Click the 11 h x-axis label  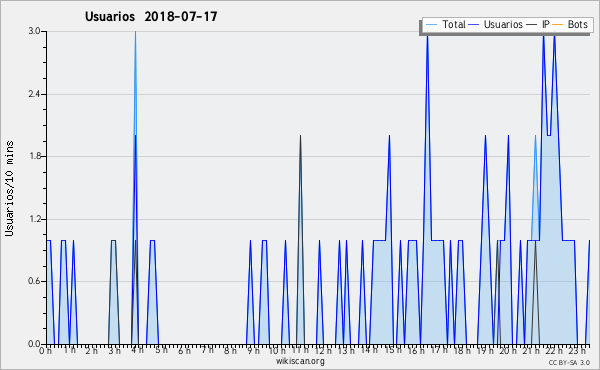[x=300, y=350]
